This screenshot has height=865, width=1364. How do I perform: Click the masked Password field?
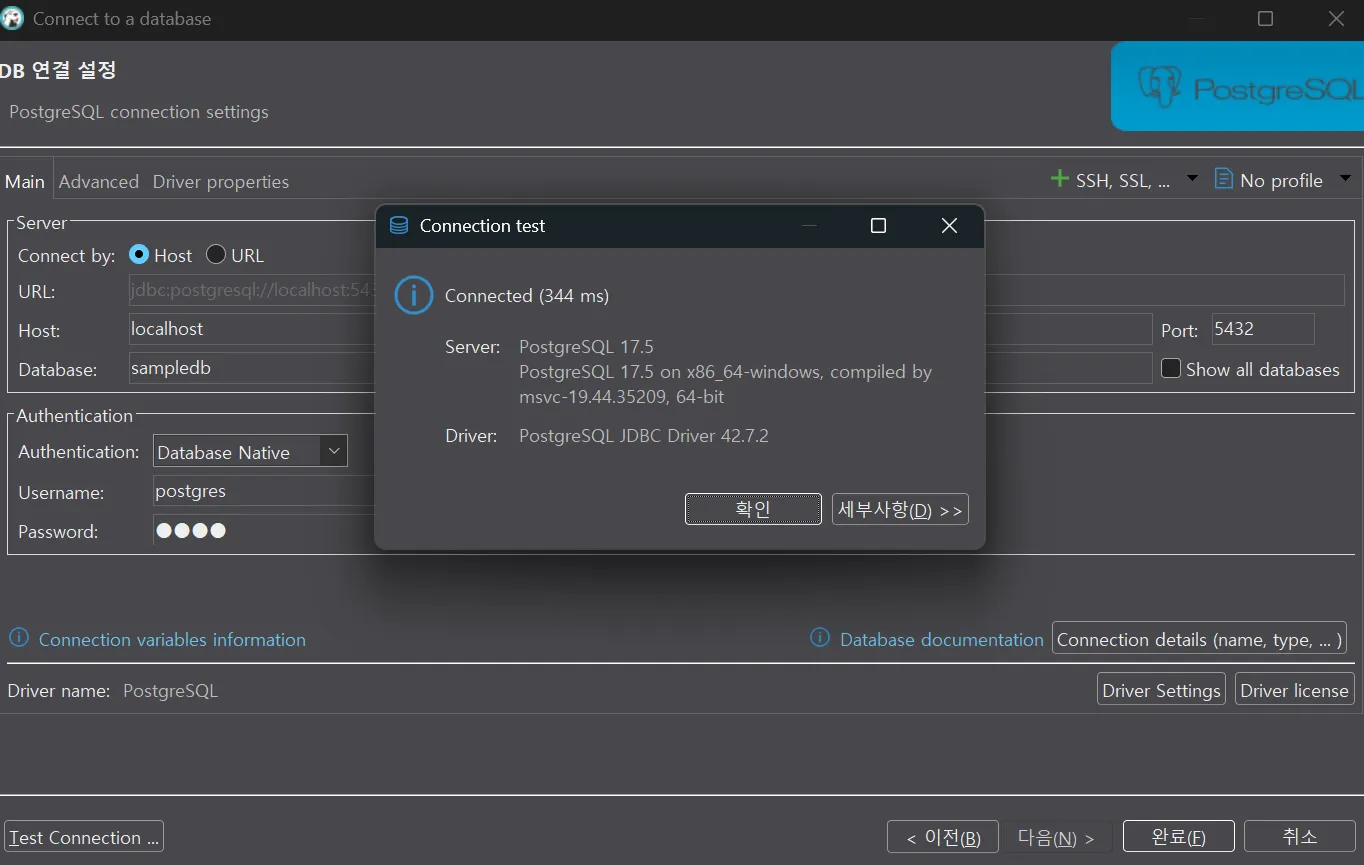(264, 530)
